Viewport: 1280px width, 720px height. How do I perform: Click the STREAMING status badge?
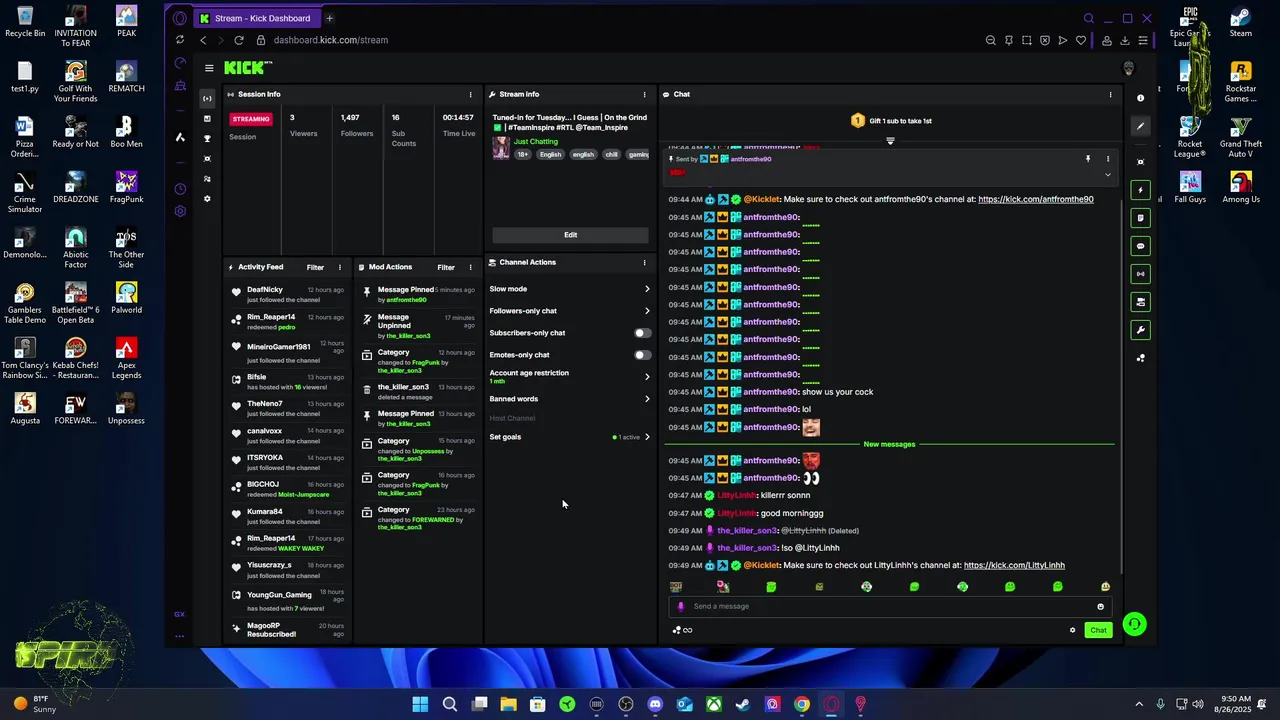[x=251, y=119]
